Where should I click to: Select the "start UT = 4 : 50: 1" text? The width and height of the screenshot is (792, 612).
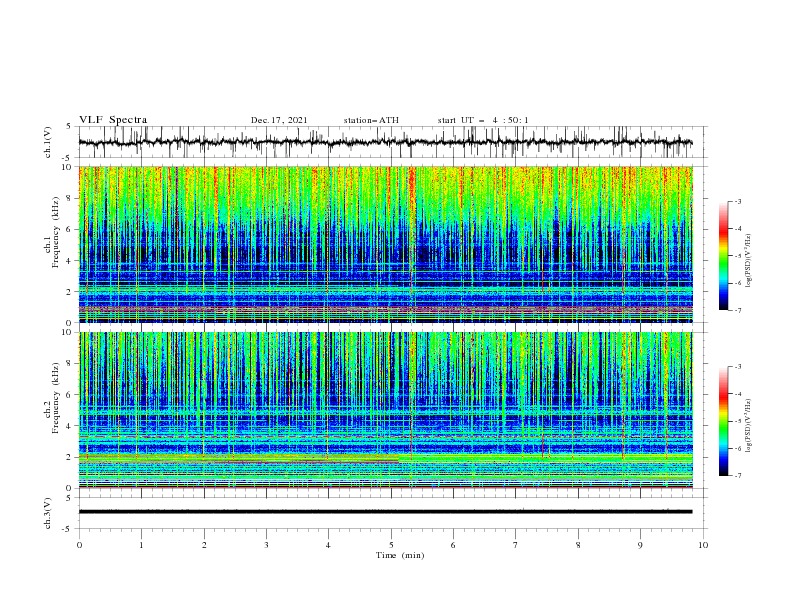pos(482,120)
